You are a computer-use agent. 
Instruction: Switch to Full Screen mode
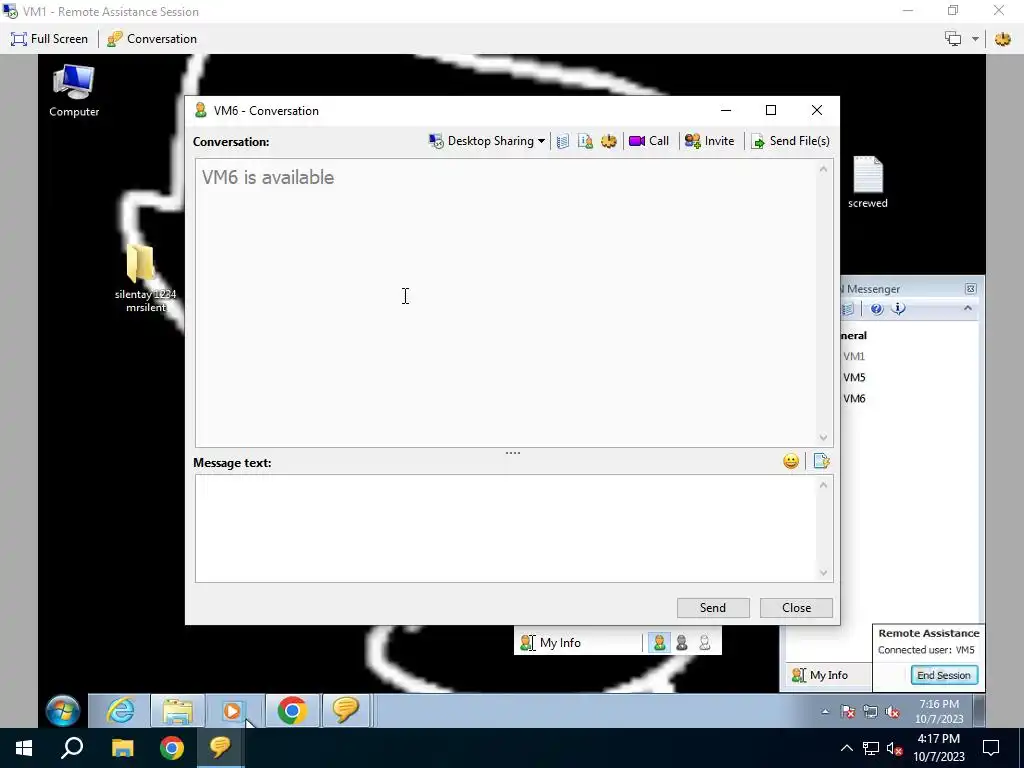click(50, 39)
